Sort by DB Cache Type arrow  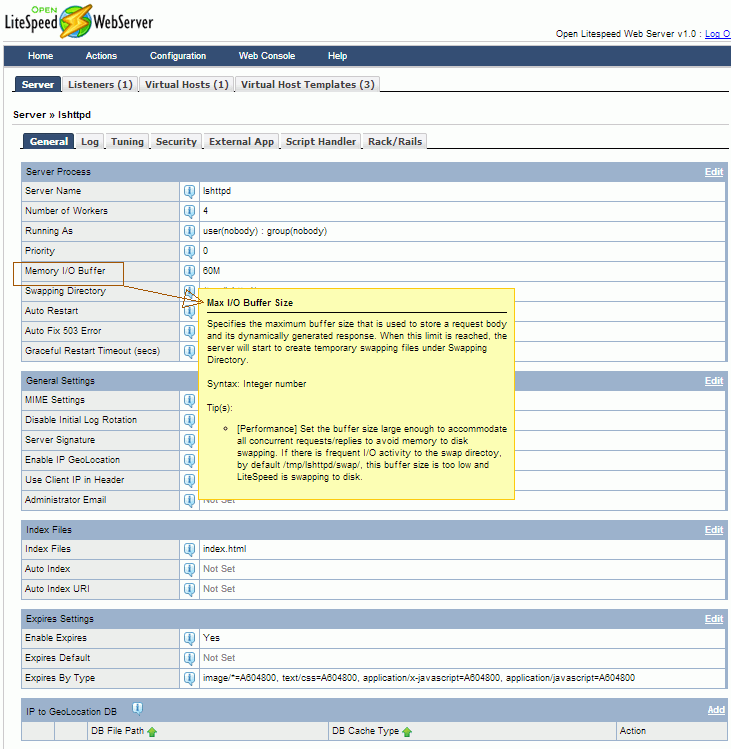[x=407, y=732]
